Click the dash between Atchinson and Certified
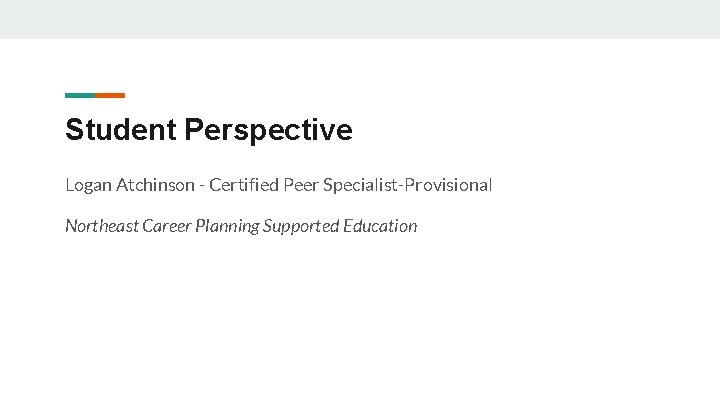 (x=202, y=186)
